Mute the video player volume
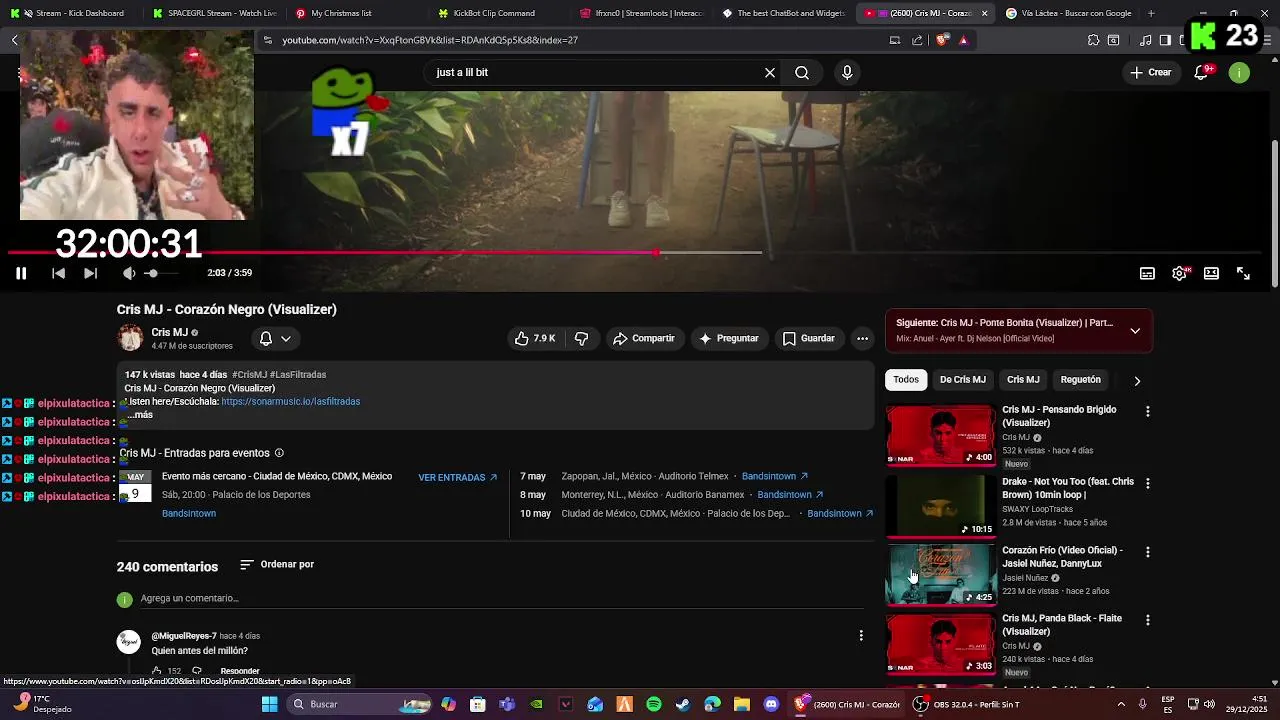Viewport: 1280px width, 720px height. point(128,273)
